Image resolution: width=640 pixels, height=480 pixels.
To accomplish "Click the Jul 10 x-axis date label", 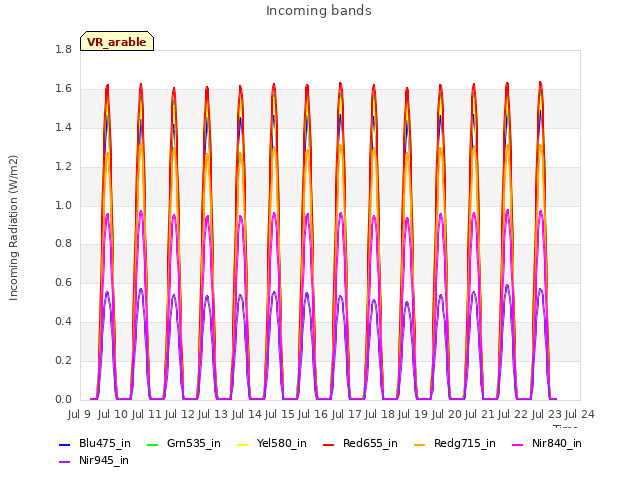I will click(113, 414).
